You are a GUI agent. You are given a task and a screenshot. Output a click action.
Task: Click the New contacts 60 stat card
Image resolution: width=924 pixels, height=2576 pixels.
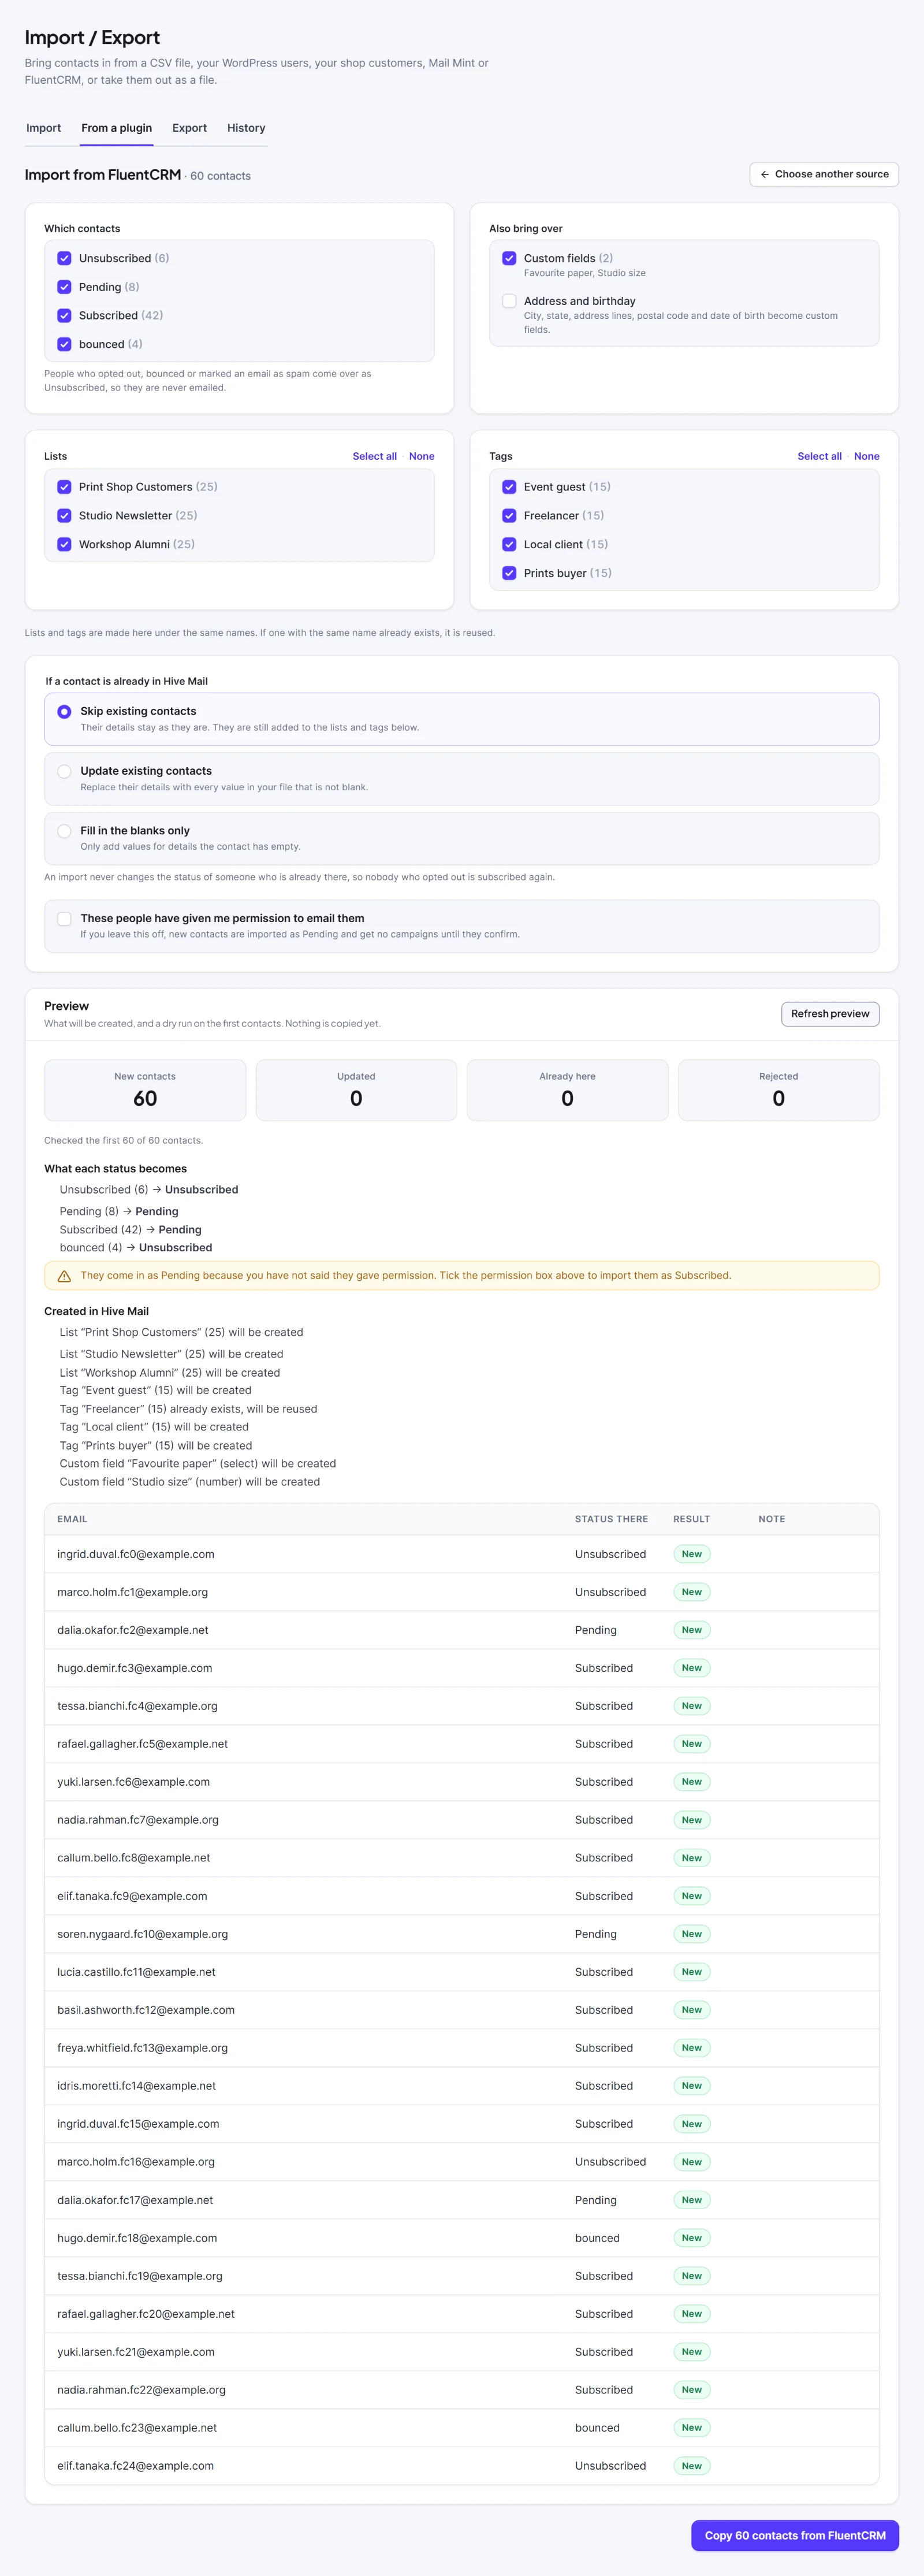(x=145, y=1090)
